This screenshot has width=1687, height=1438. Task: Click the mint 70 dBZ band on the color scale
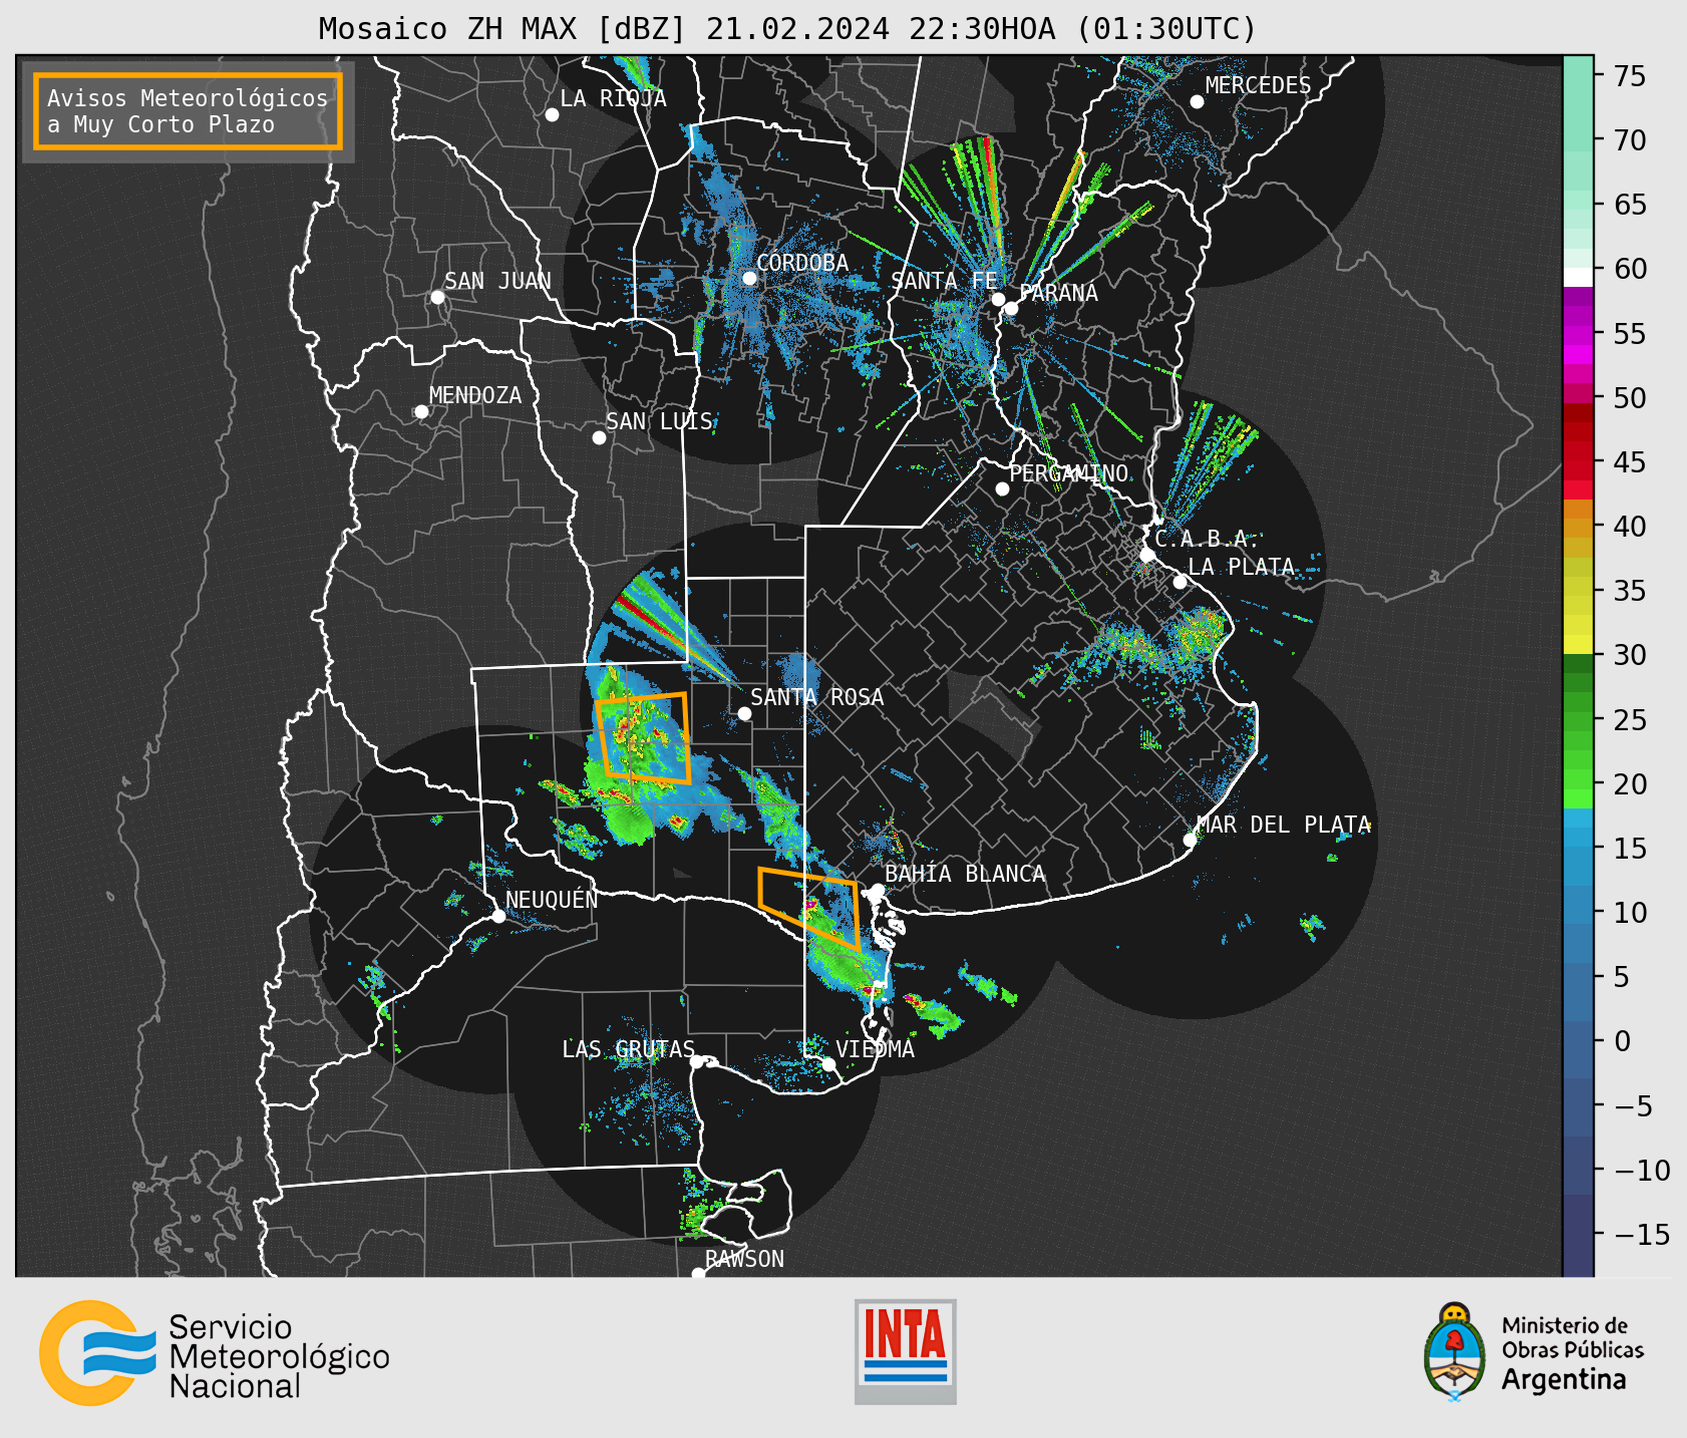click(x=1578, y=140)
